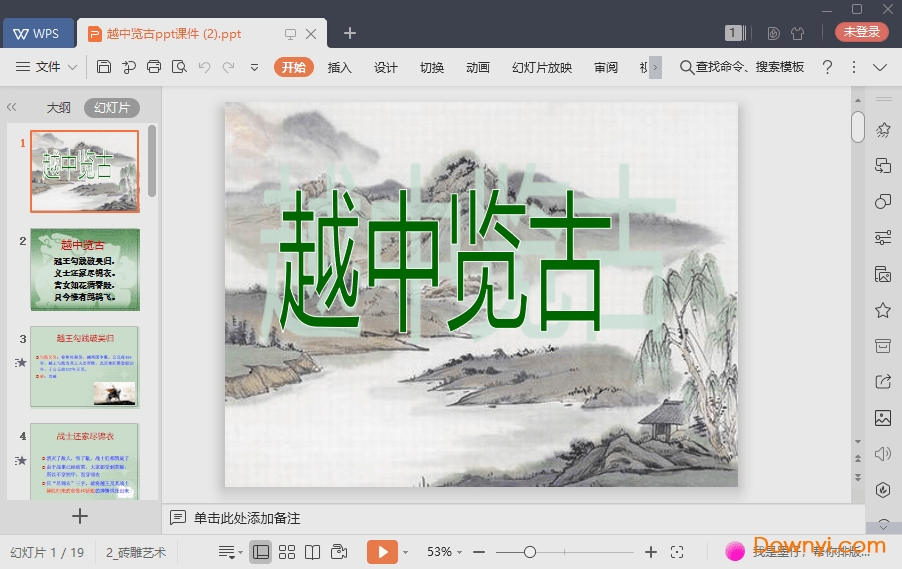Image resolution: width=902 pixels, height=569 pixels.
Task: Switch to the 大纲 outline tab
Action: tap(59, 108)
